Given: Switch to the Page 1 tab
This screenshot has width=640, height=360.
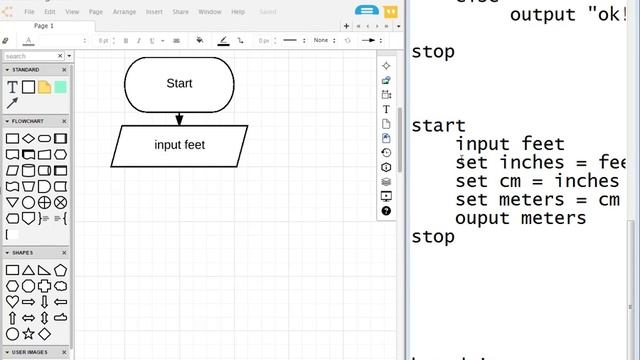Looking at the screenshot, I should [x=44, y=26].
